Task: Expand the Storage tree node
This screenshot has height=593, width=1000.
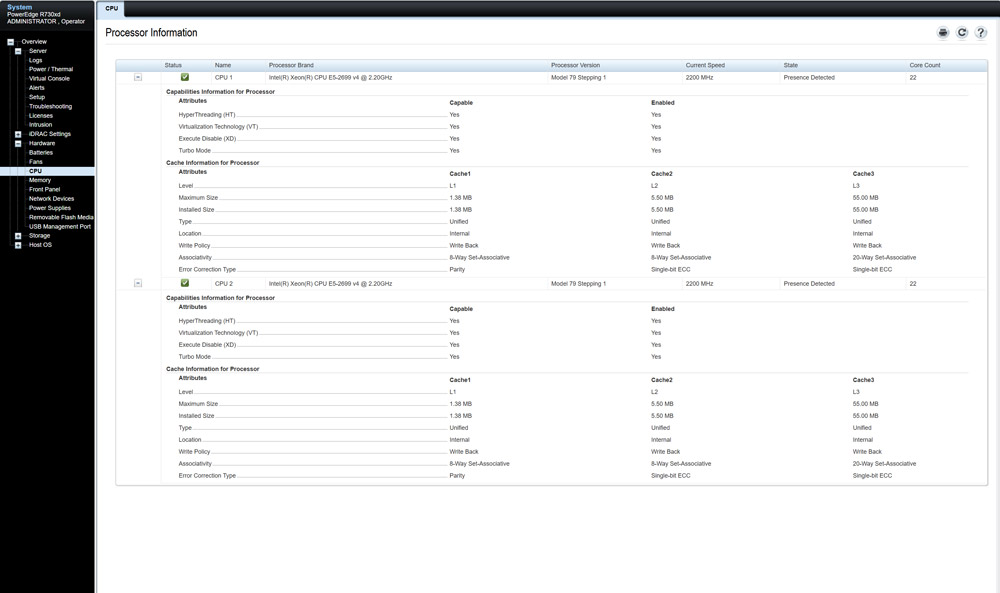Action: click(x=17, y=235)
